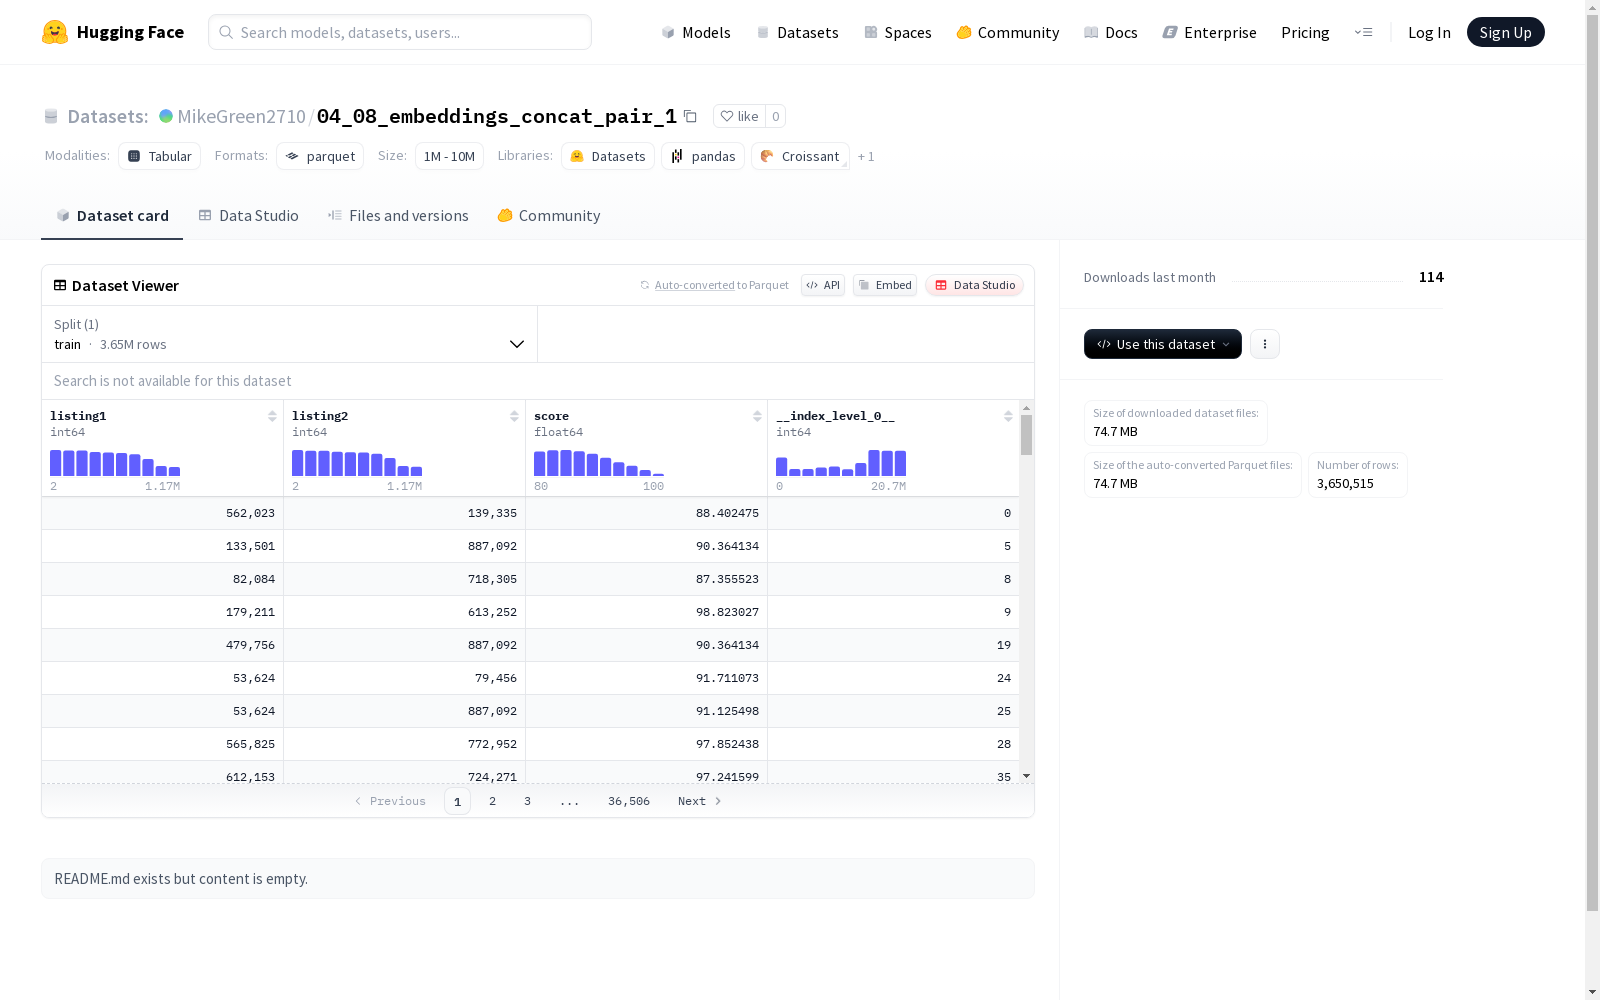Open the MikeGreen2710 profile link

pos(241,116)
